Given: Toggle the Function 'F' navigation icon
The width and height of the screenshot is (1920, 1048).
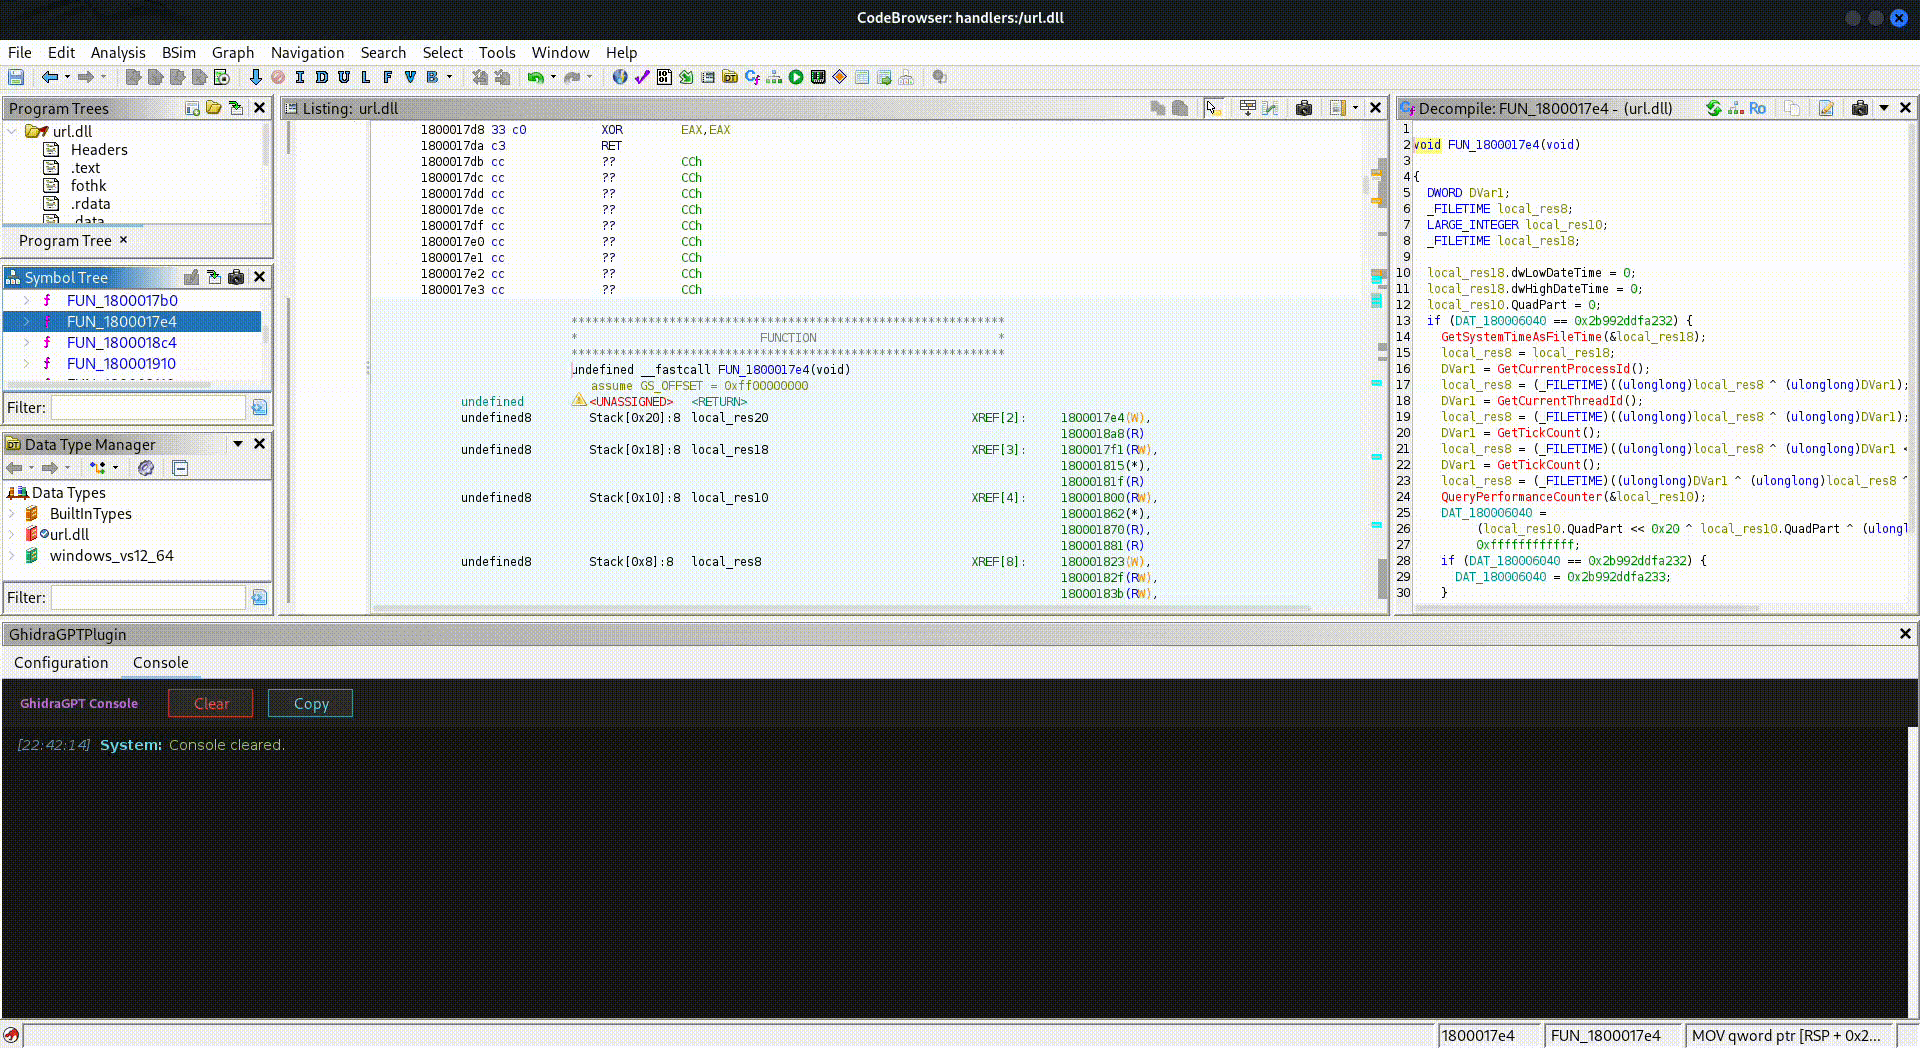Looking at the screenshot, I should 387,77.
